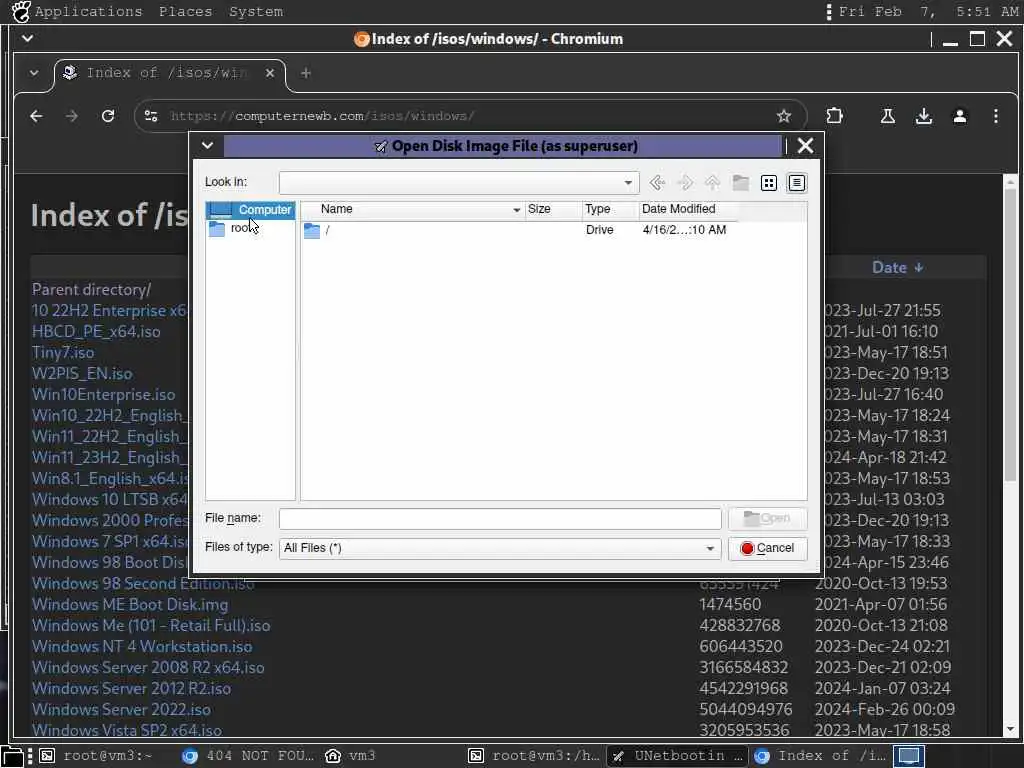Open new tab with plus icon
1024x768 pixels.
[306, 73]
